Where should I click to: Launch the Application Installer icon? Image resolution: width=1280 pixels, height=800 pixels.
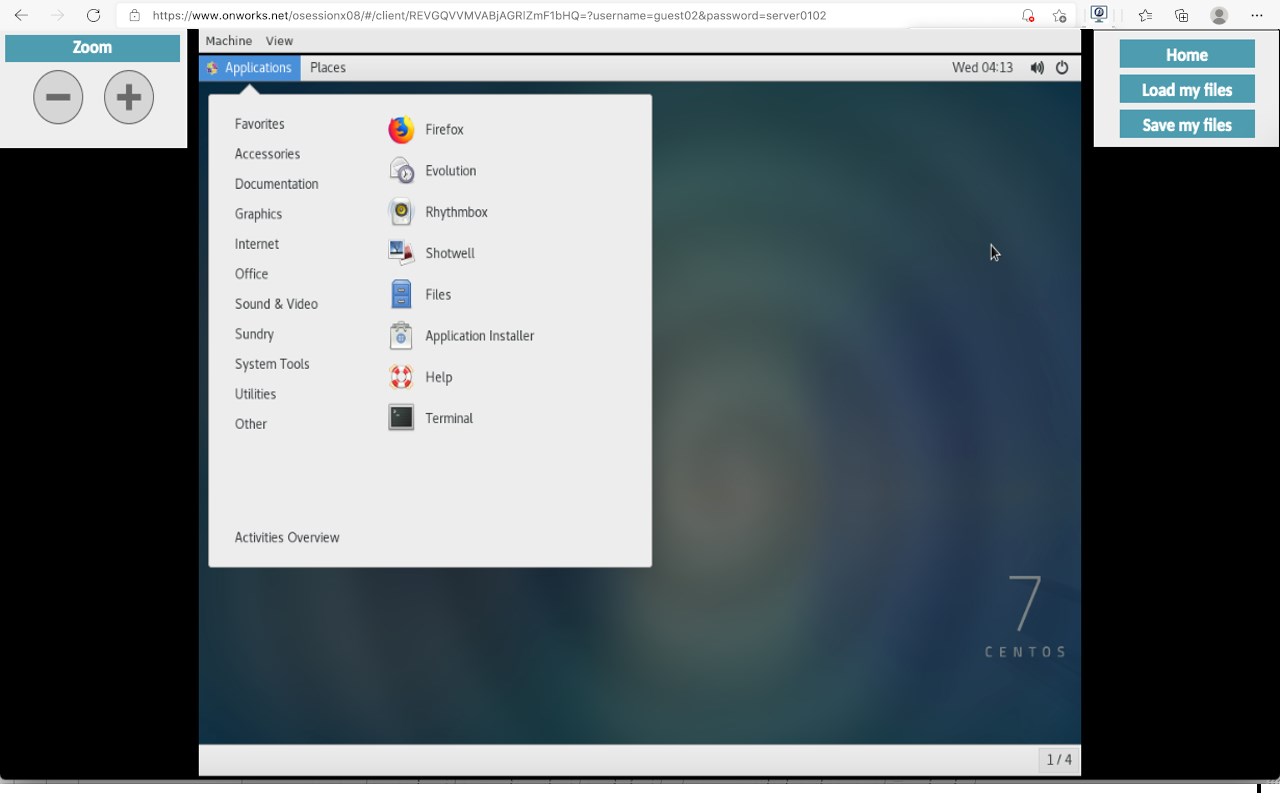pos(401,336)
